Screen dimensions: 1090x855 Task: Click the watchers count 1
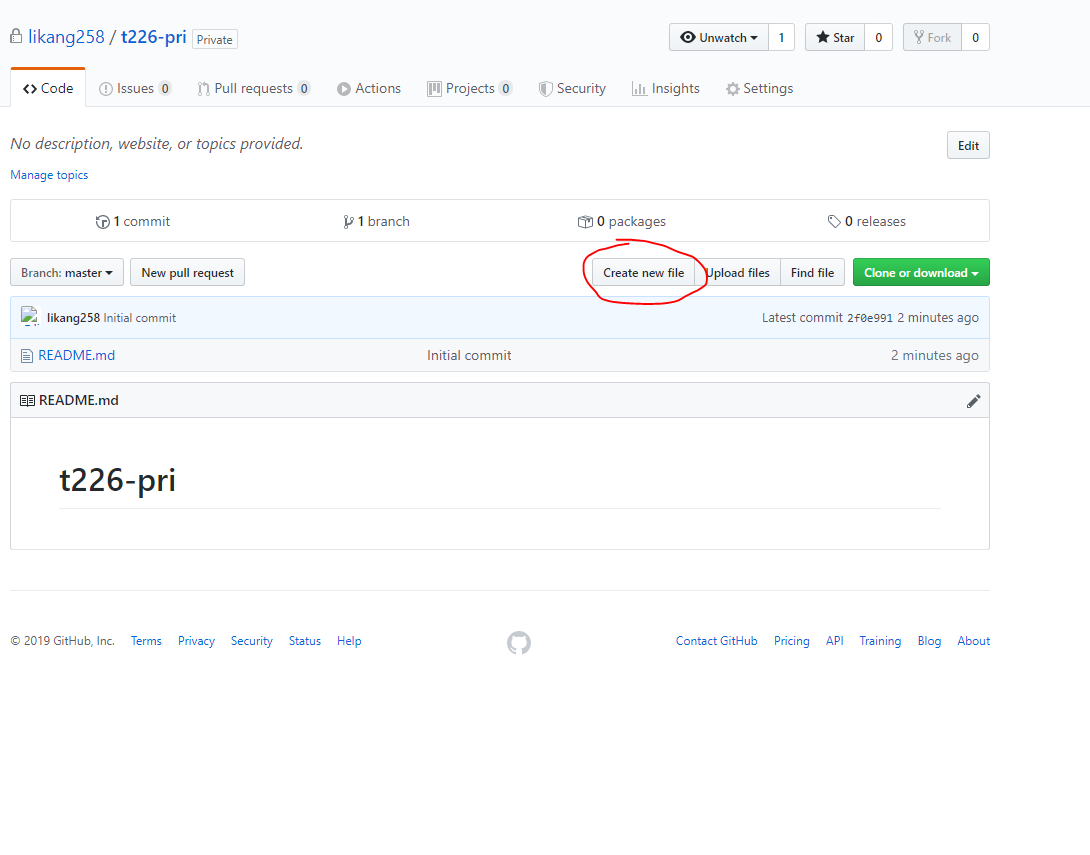pos(781,38)
